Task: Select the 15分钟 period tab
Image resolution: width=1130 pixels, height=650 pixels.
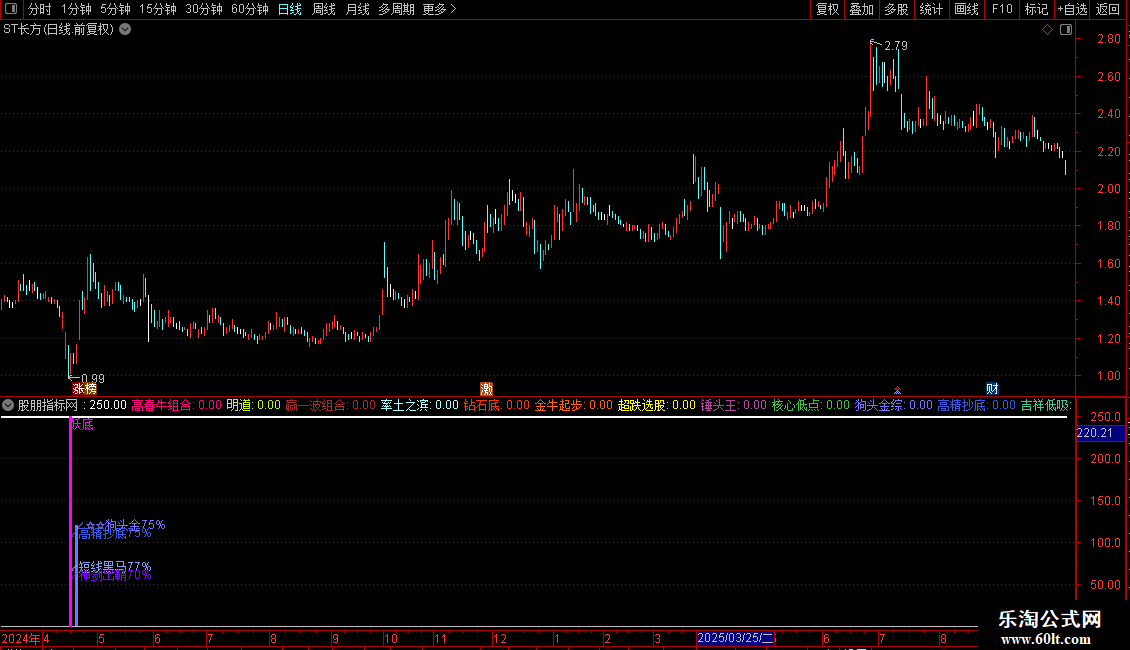Action: tap(158, 9)
